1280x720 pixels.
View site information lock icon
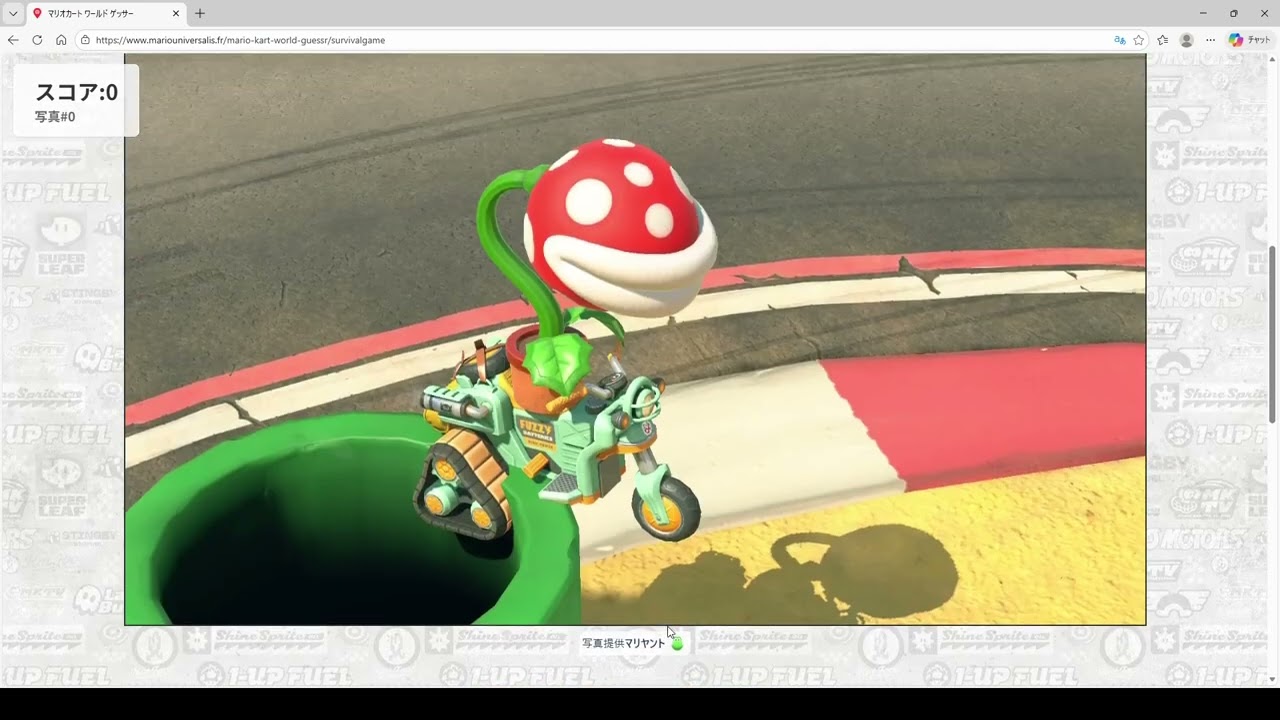(x=85, y=40)
